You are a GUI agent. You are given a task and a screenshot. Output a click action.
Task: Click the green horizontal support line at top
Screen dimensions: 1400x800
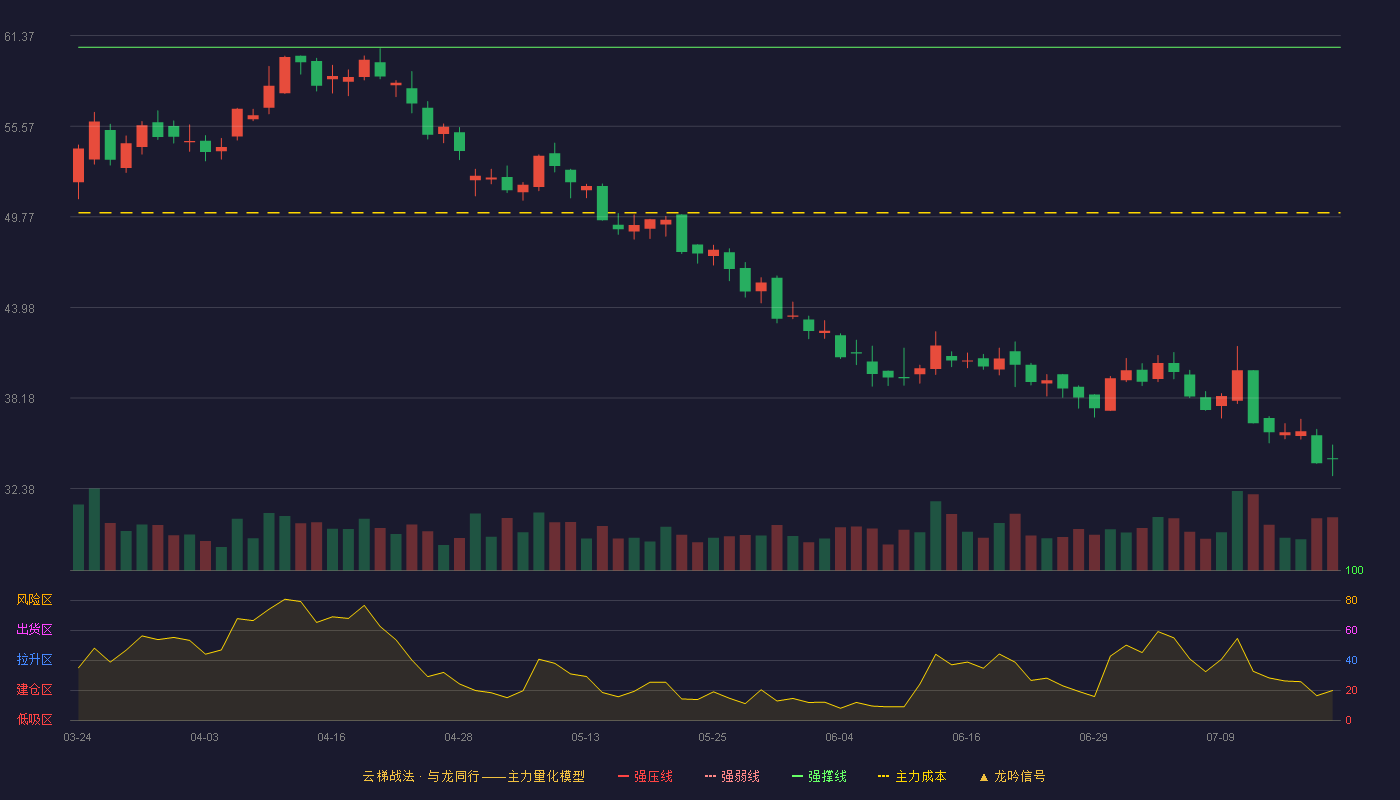(709, 47)
